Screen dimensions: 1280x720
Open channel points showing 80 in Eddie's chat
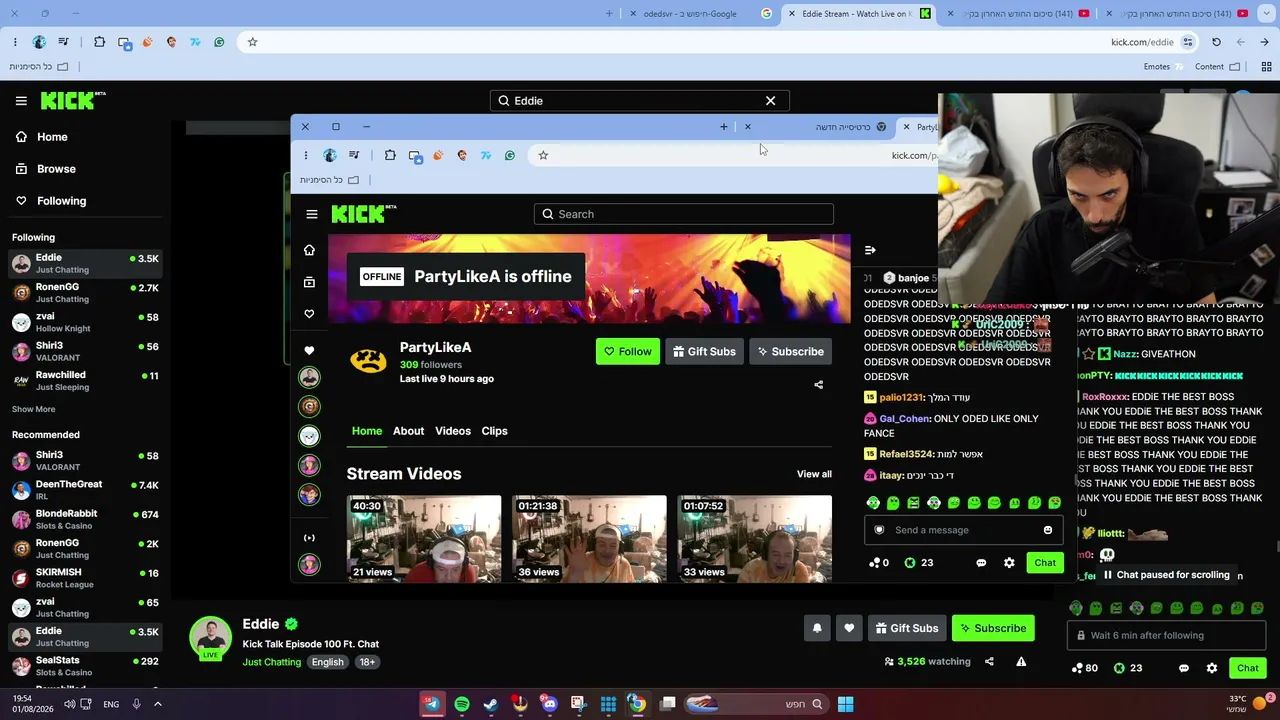[x=1085, y=668]
